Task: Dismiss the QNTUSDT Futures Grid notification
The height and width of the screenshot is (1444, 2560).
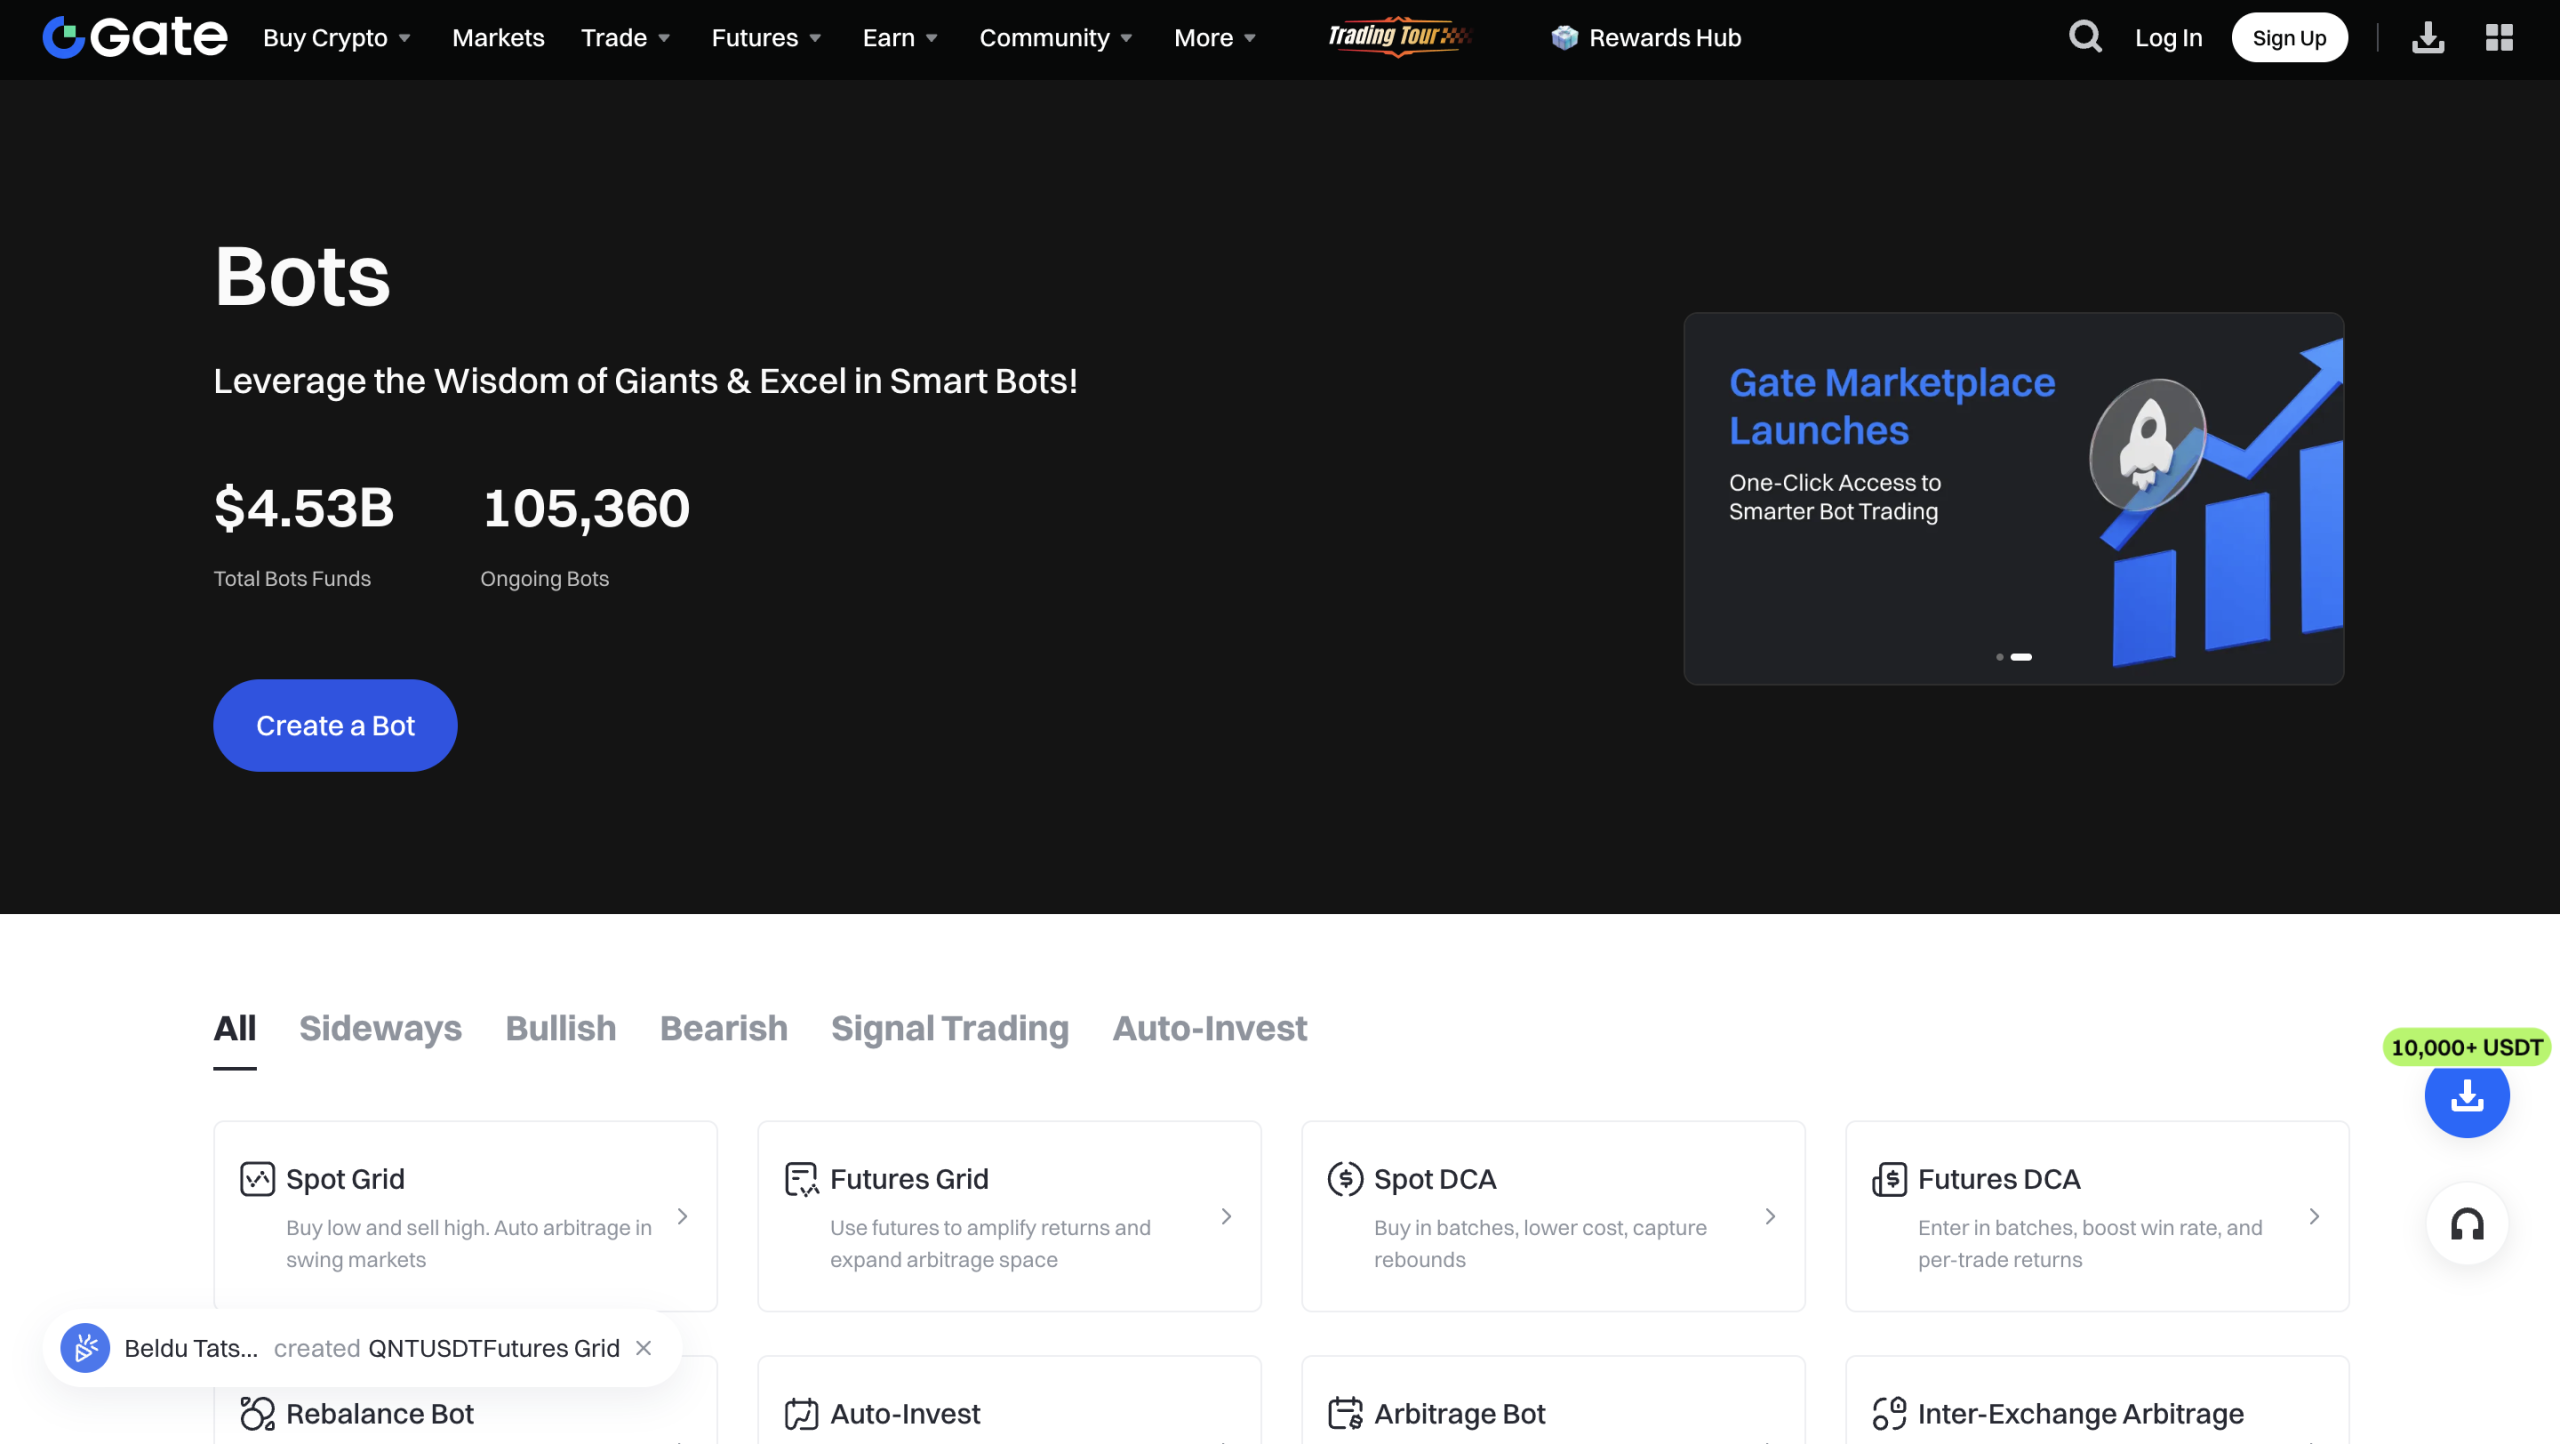Action: tap(644, 1348)
